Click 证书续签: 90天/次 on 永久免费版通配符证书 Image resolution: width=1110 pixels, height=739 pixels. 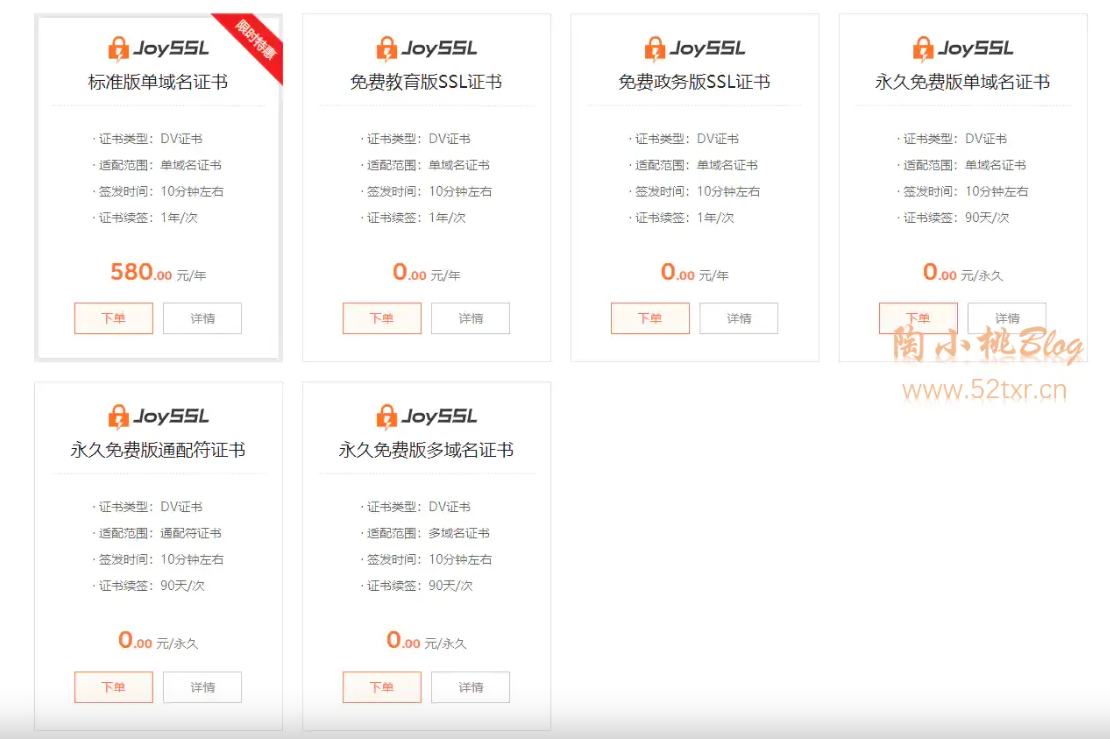(x=149, y=585)
